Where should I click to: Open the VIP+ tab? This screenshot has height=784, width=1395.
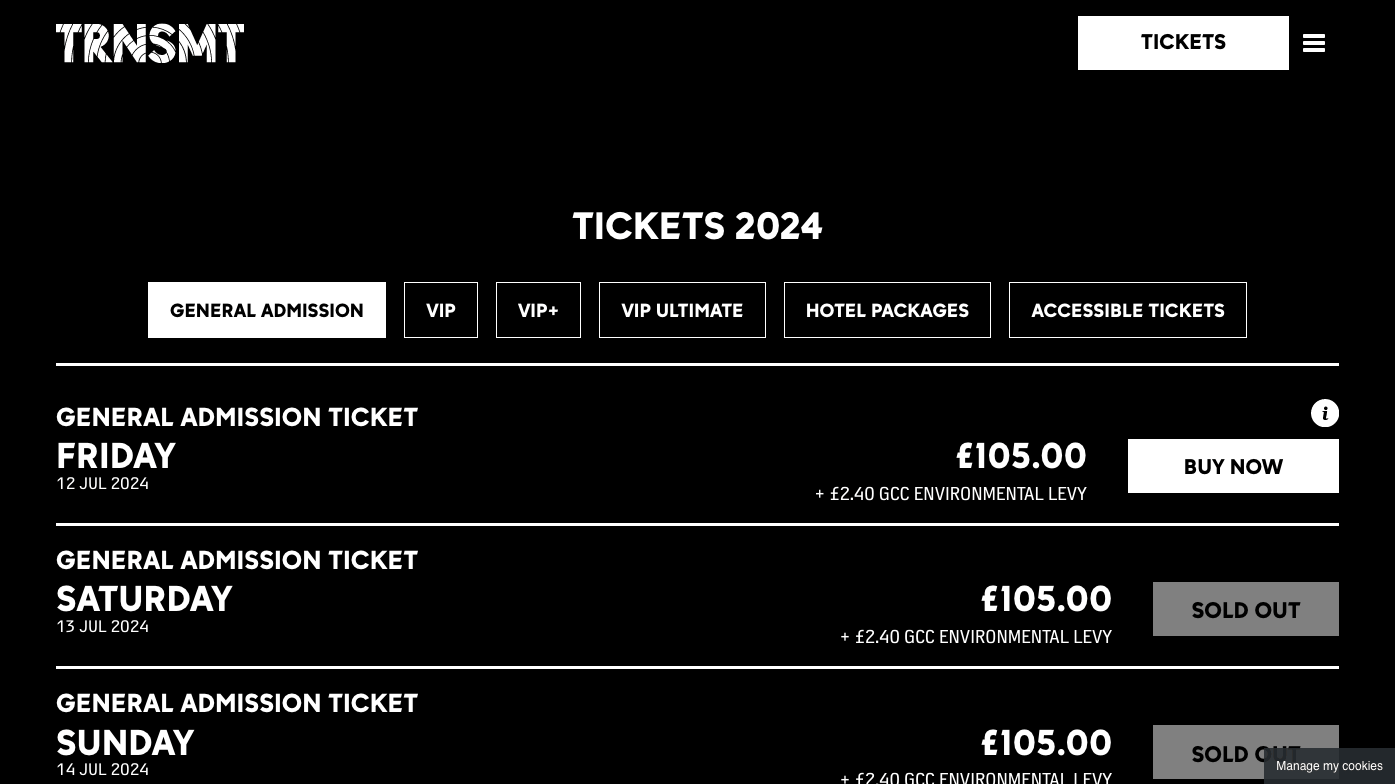coord(538,310)
